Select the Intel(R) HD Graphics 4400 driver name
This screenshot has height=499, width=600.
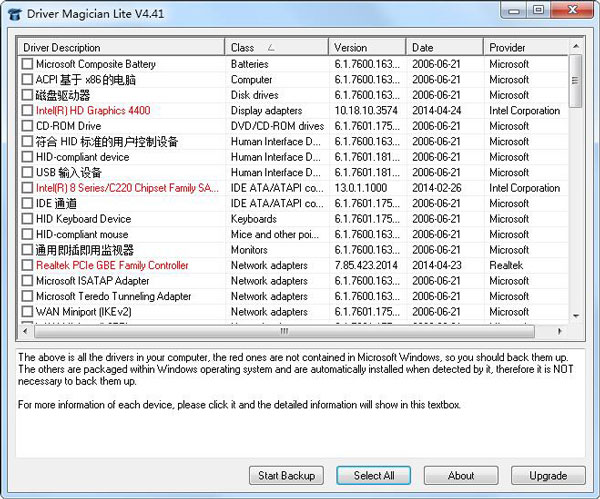coord(93,110)
